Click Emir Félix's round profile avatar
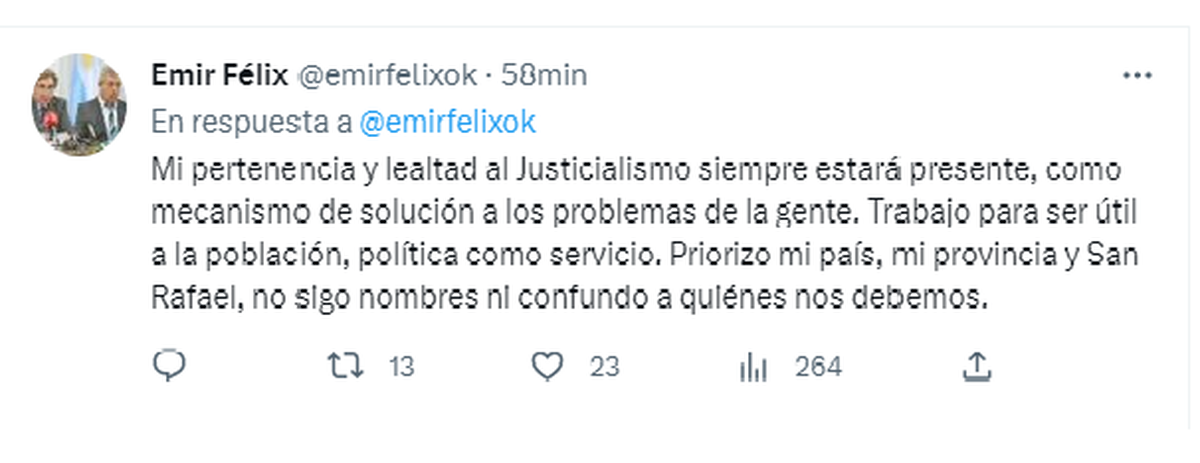The height and width of the screenshot is (463, 1200). (x=78, y=105)
